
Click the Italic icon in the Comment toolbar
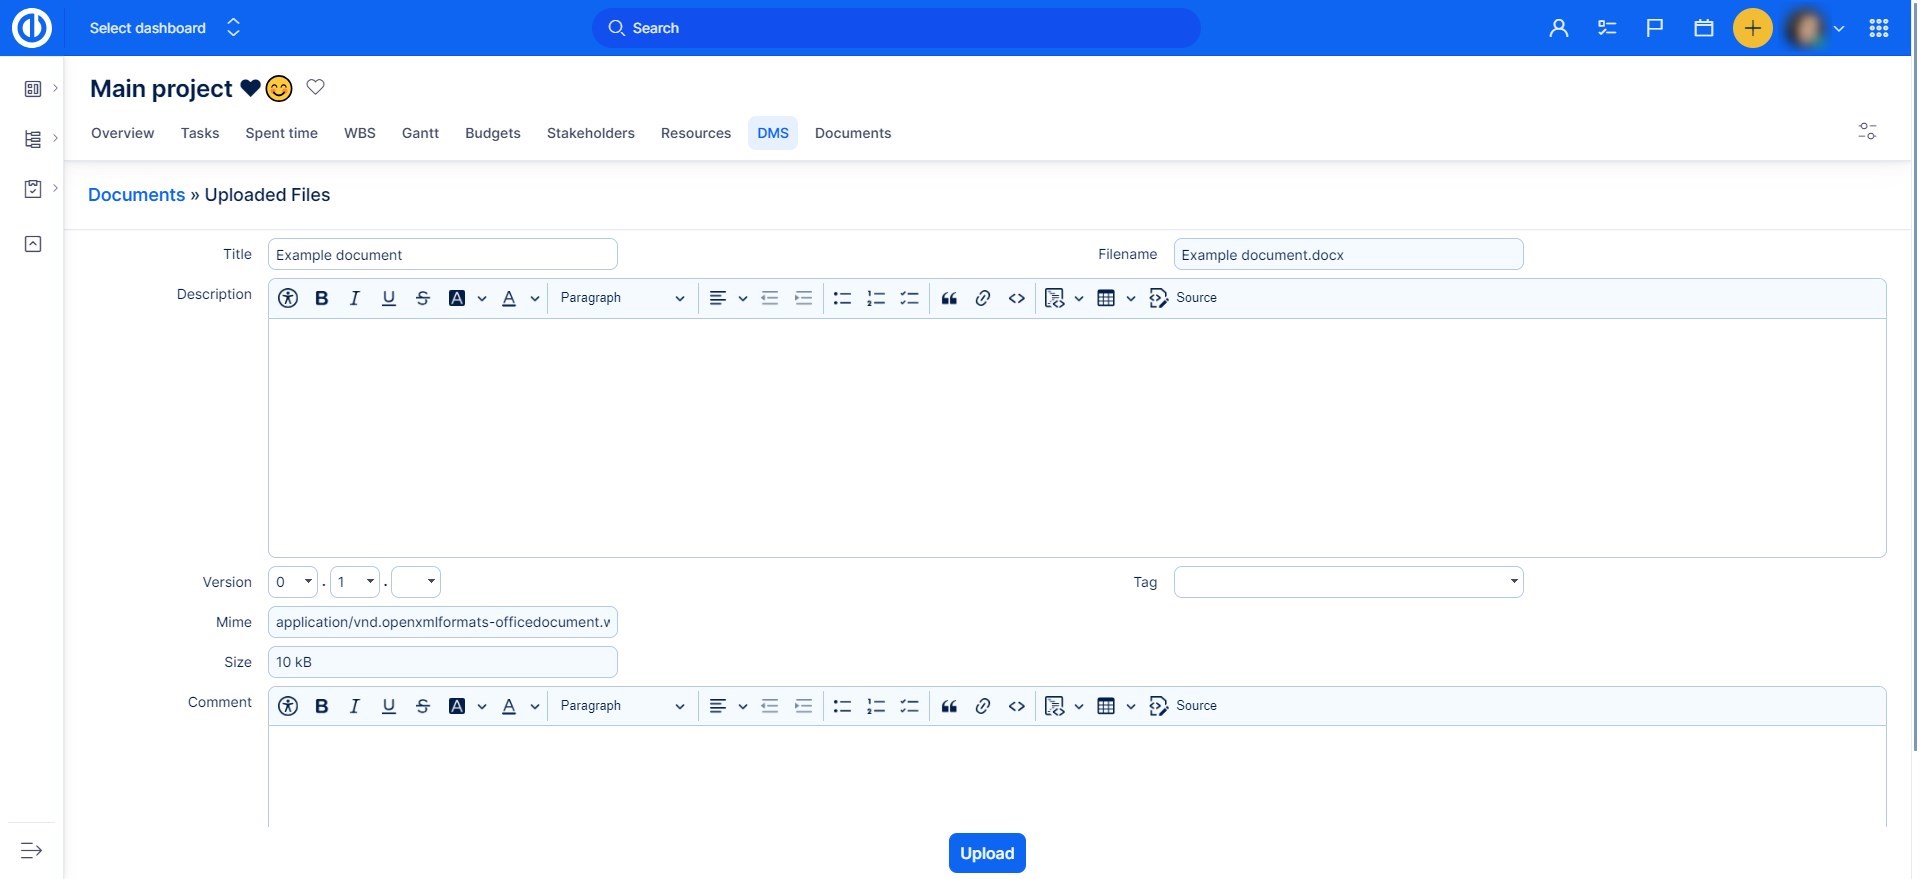pos(354,706)
